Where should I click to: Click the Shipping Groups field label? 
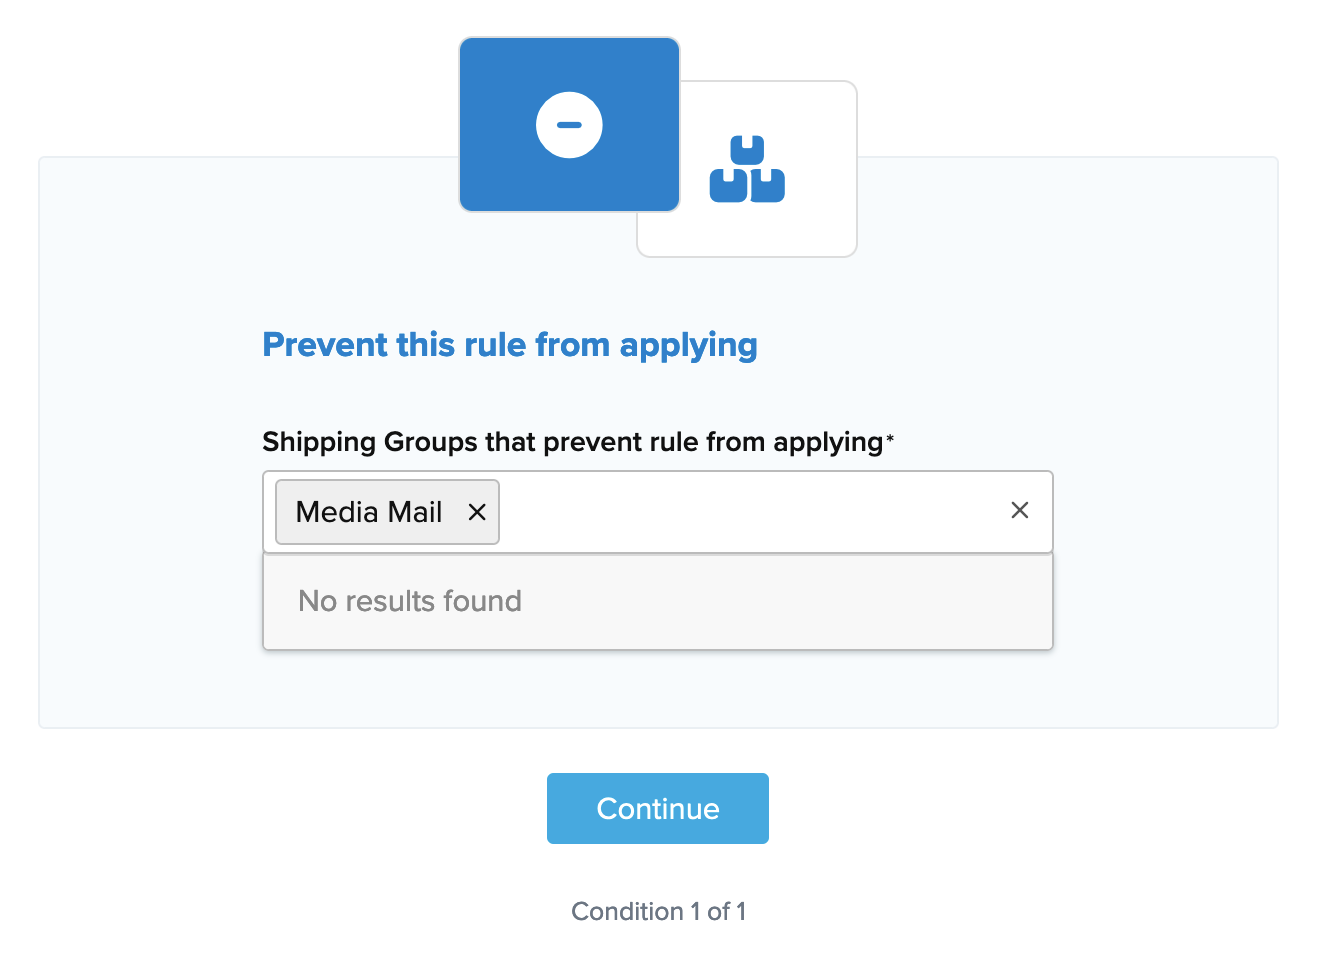click(x=572, y=442)
